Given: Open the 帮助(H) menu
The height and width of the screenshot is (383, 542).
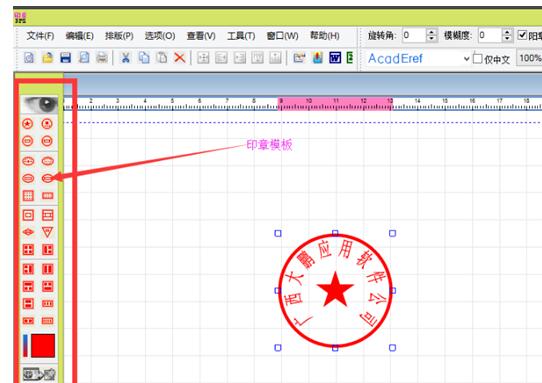Looking at the screenshot, I should 325,36.
